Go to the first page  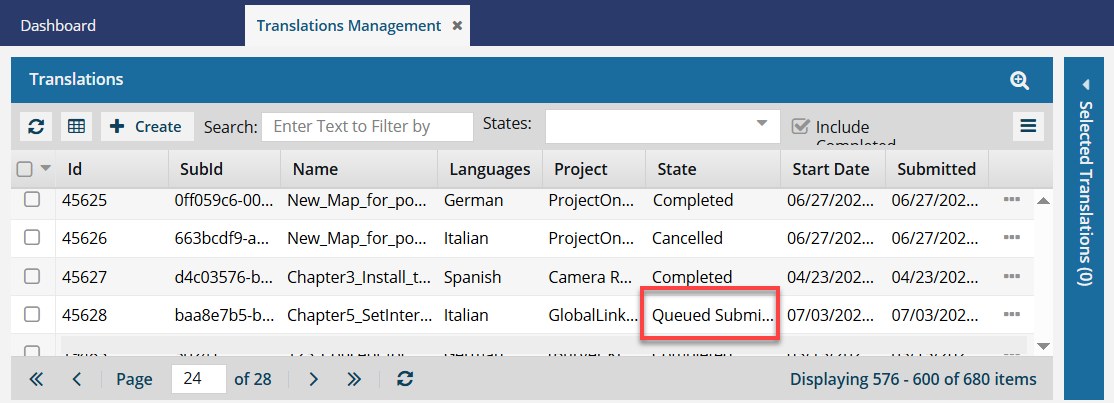[37, 379]
